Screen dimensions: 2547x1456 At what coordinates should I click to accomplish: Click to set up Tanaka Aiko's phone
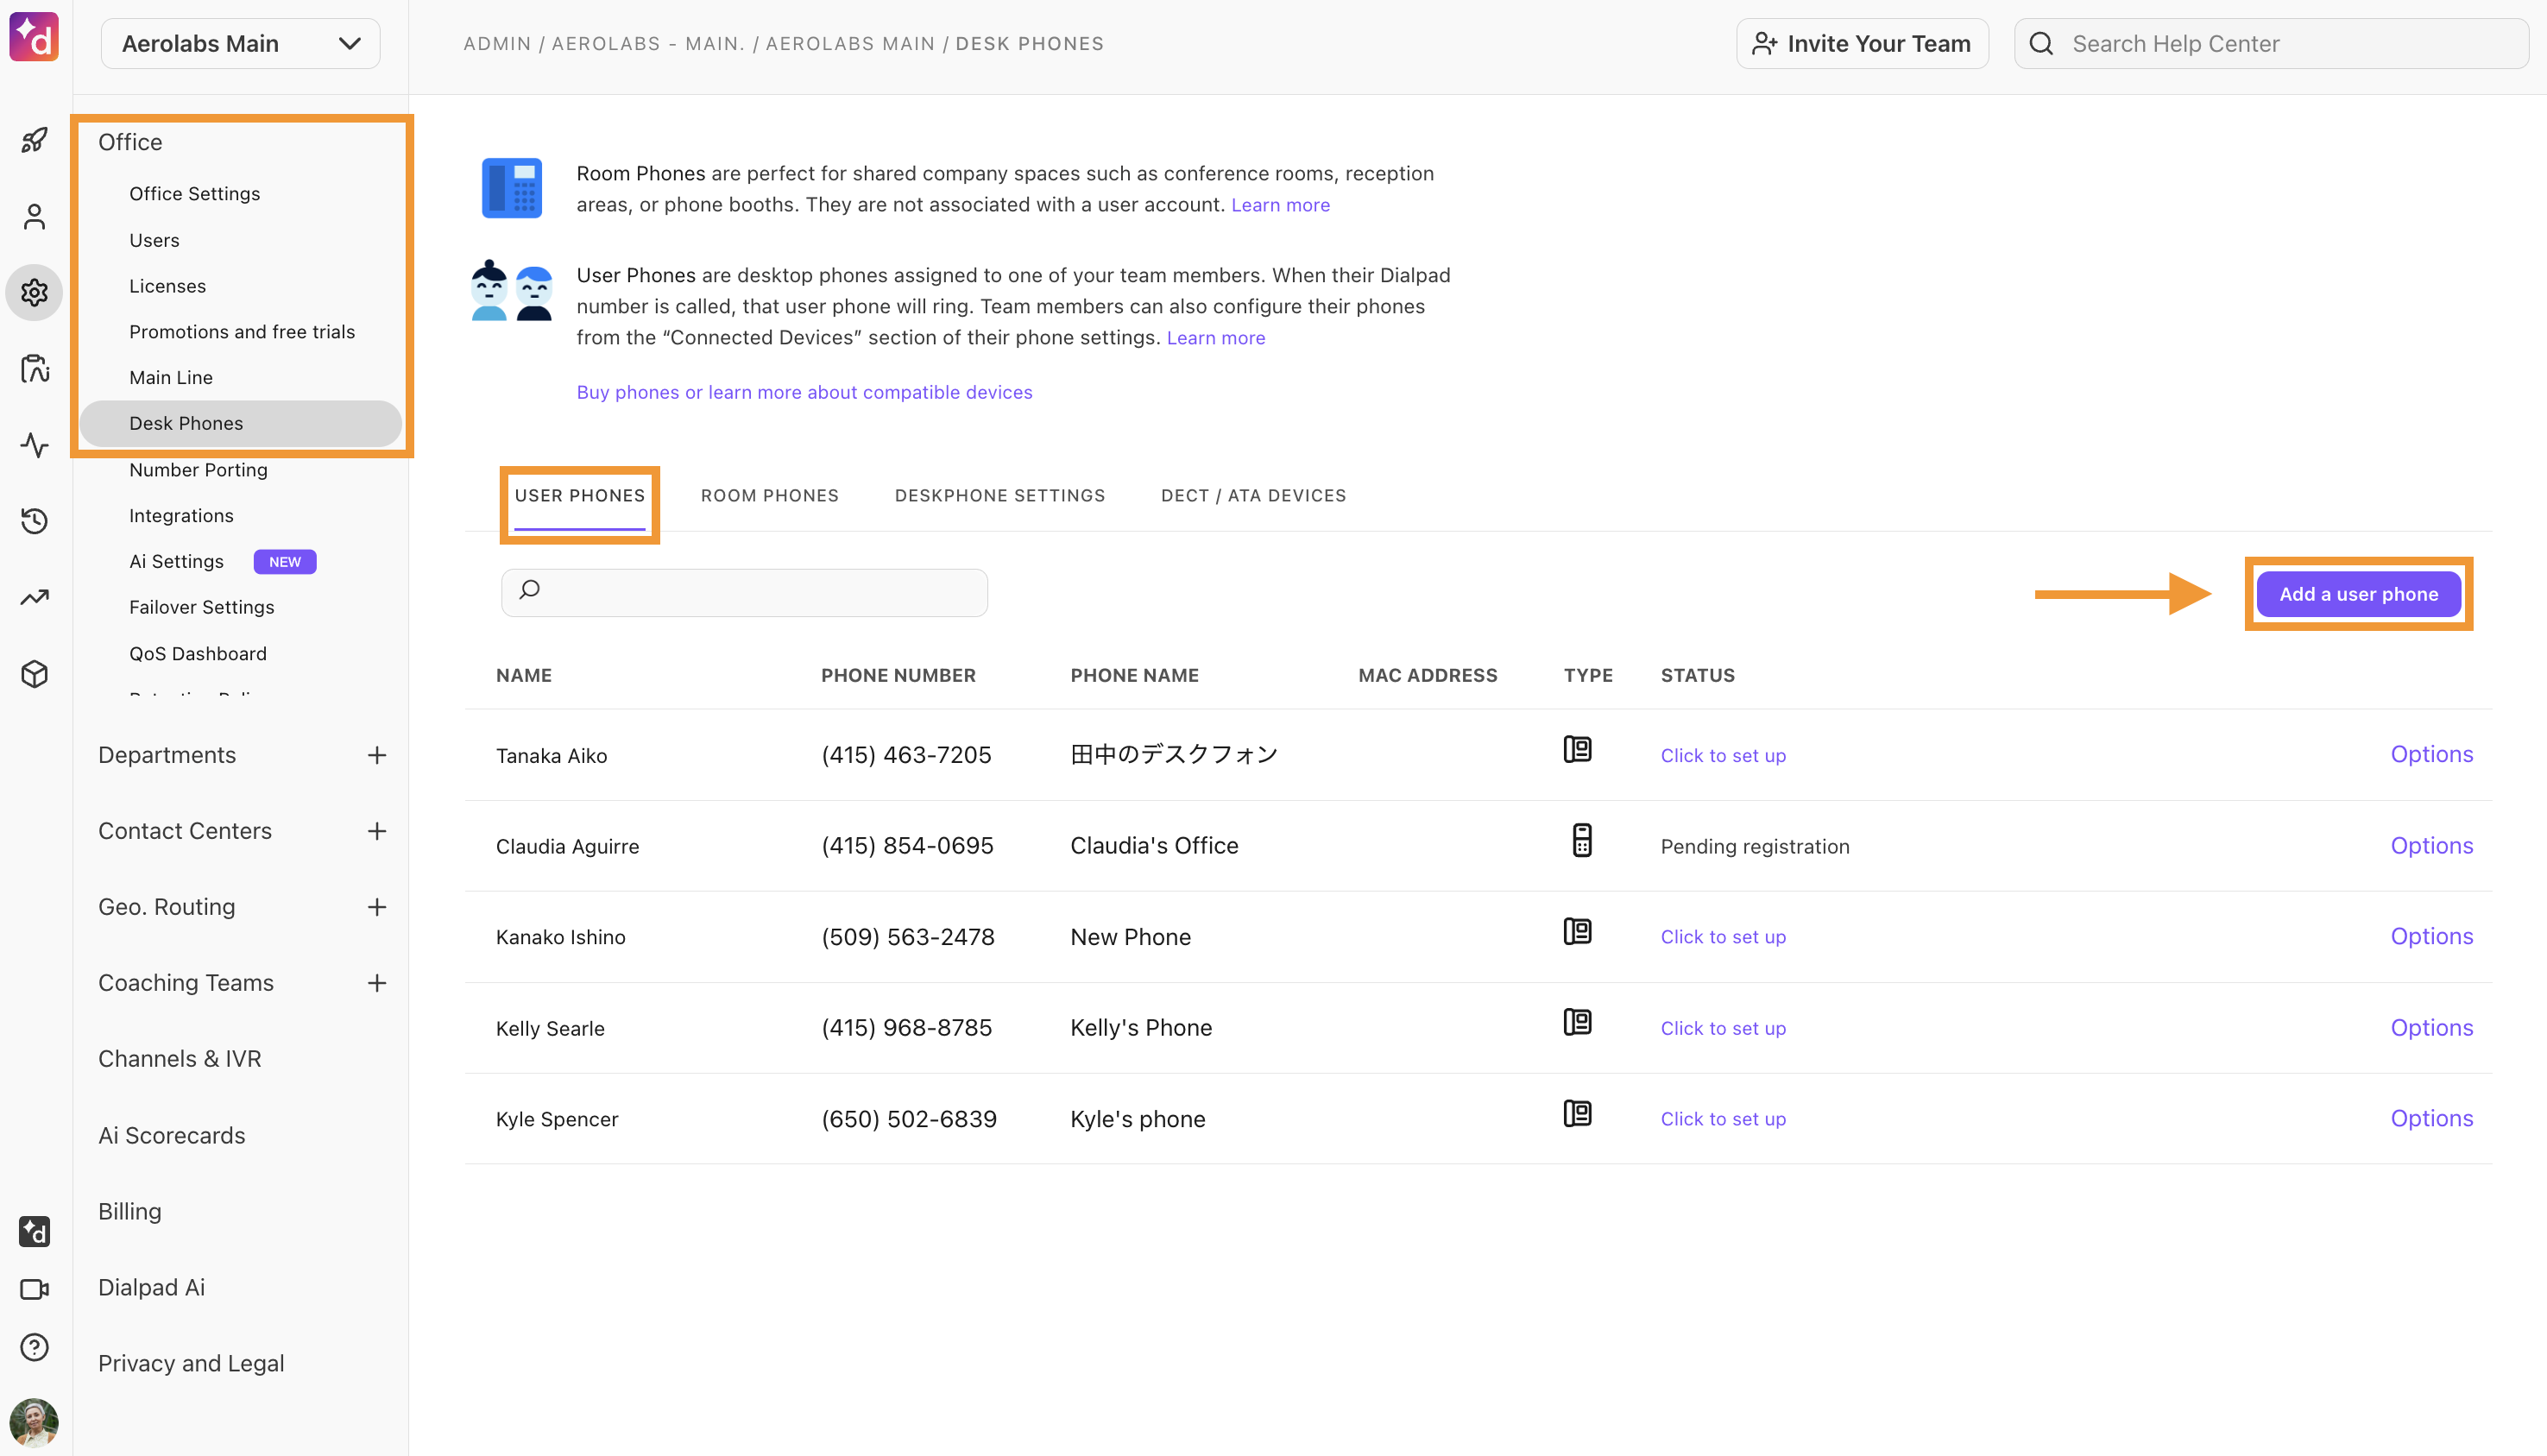(x=1723, y=756)
